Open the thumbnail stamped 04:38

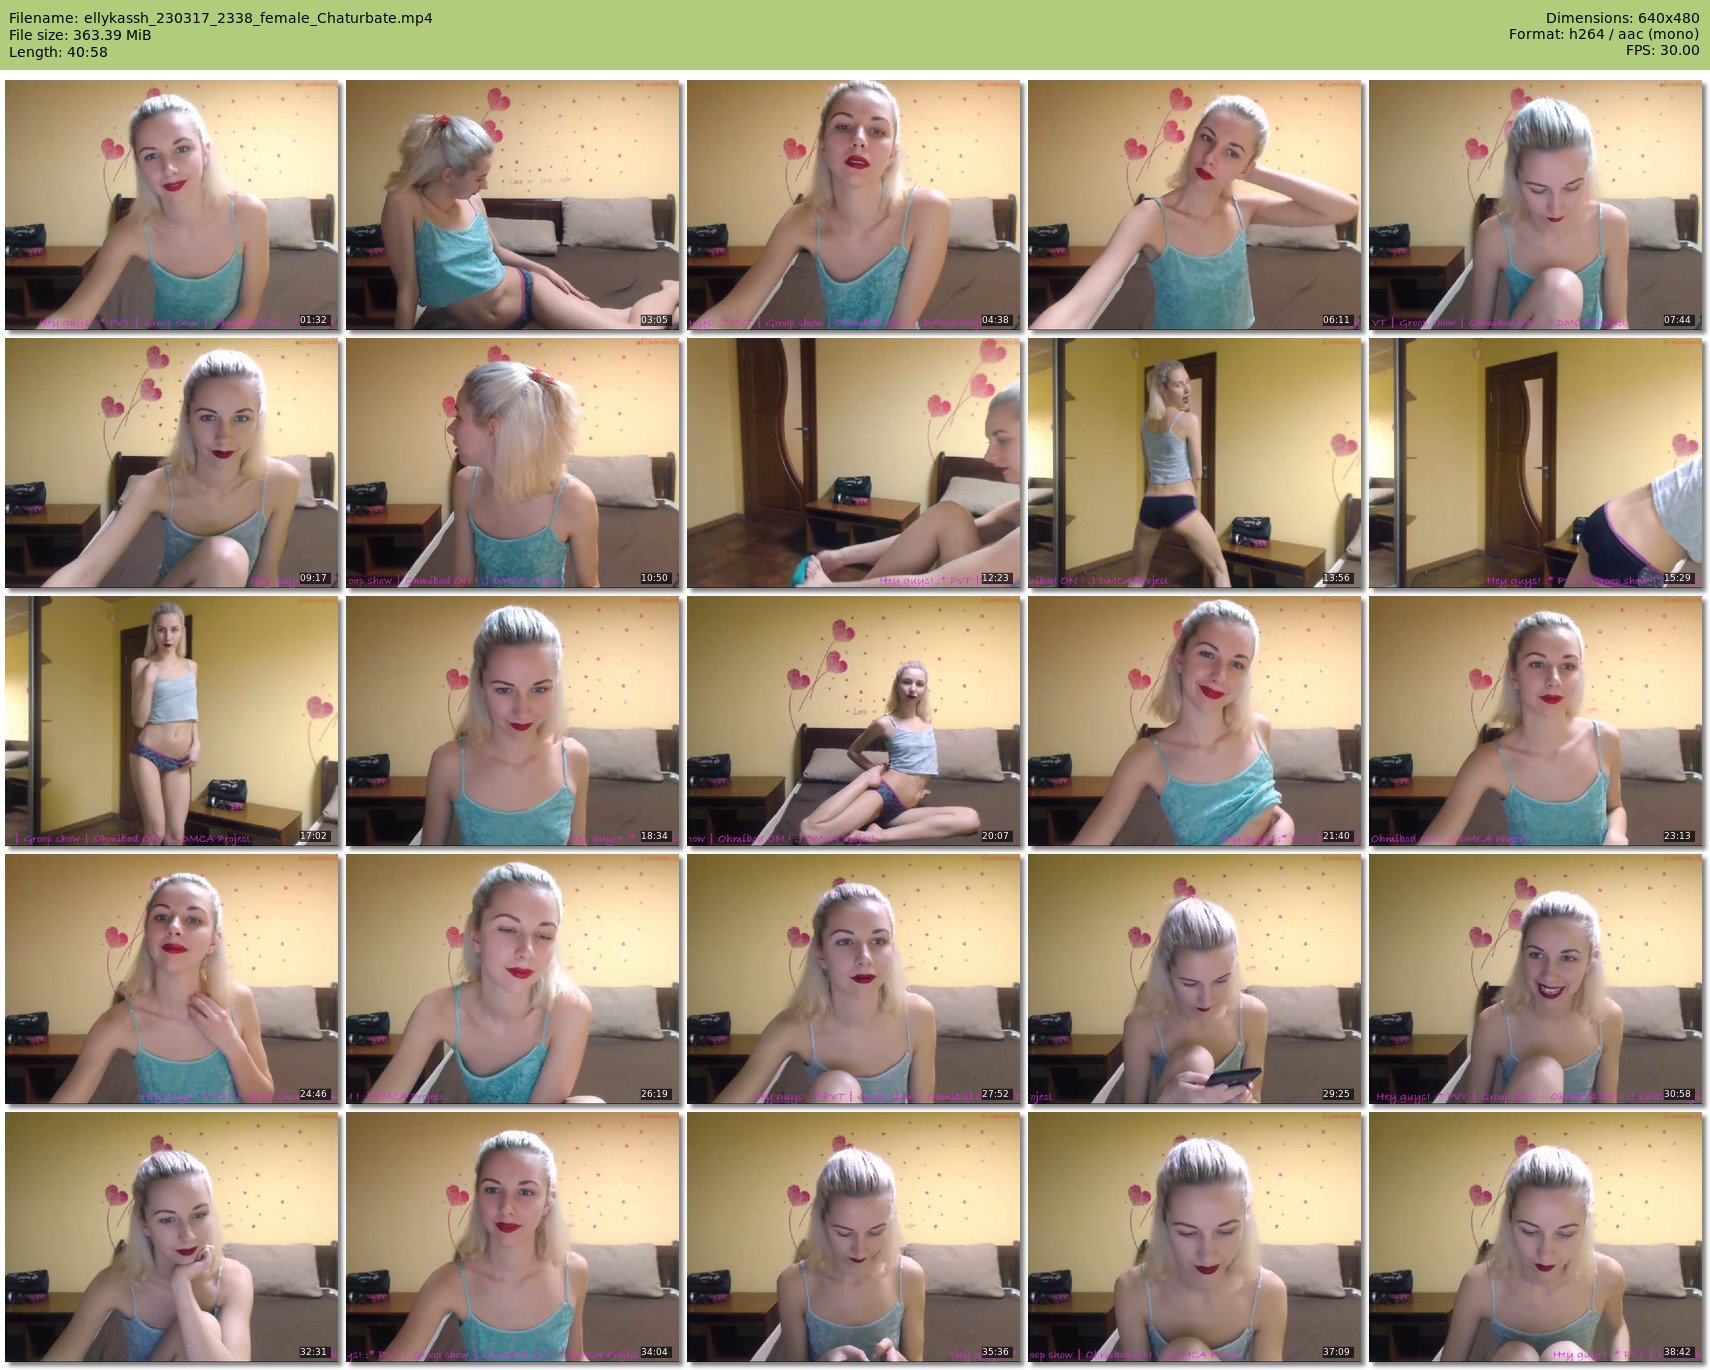[x=854, y=205]
